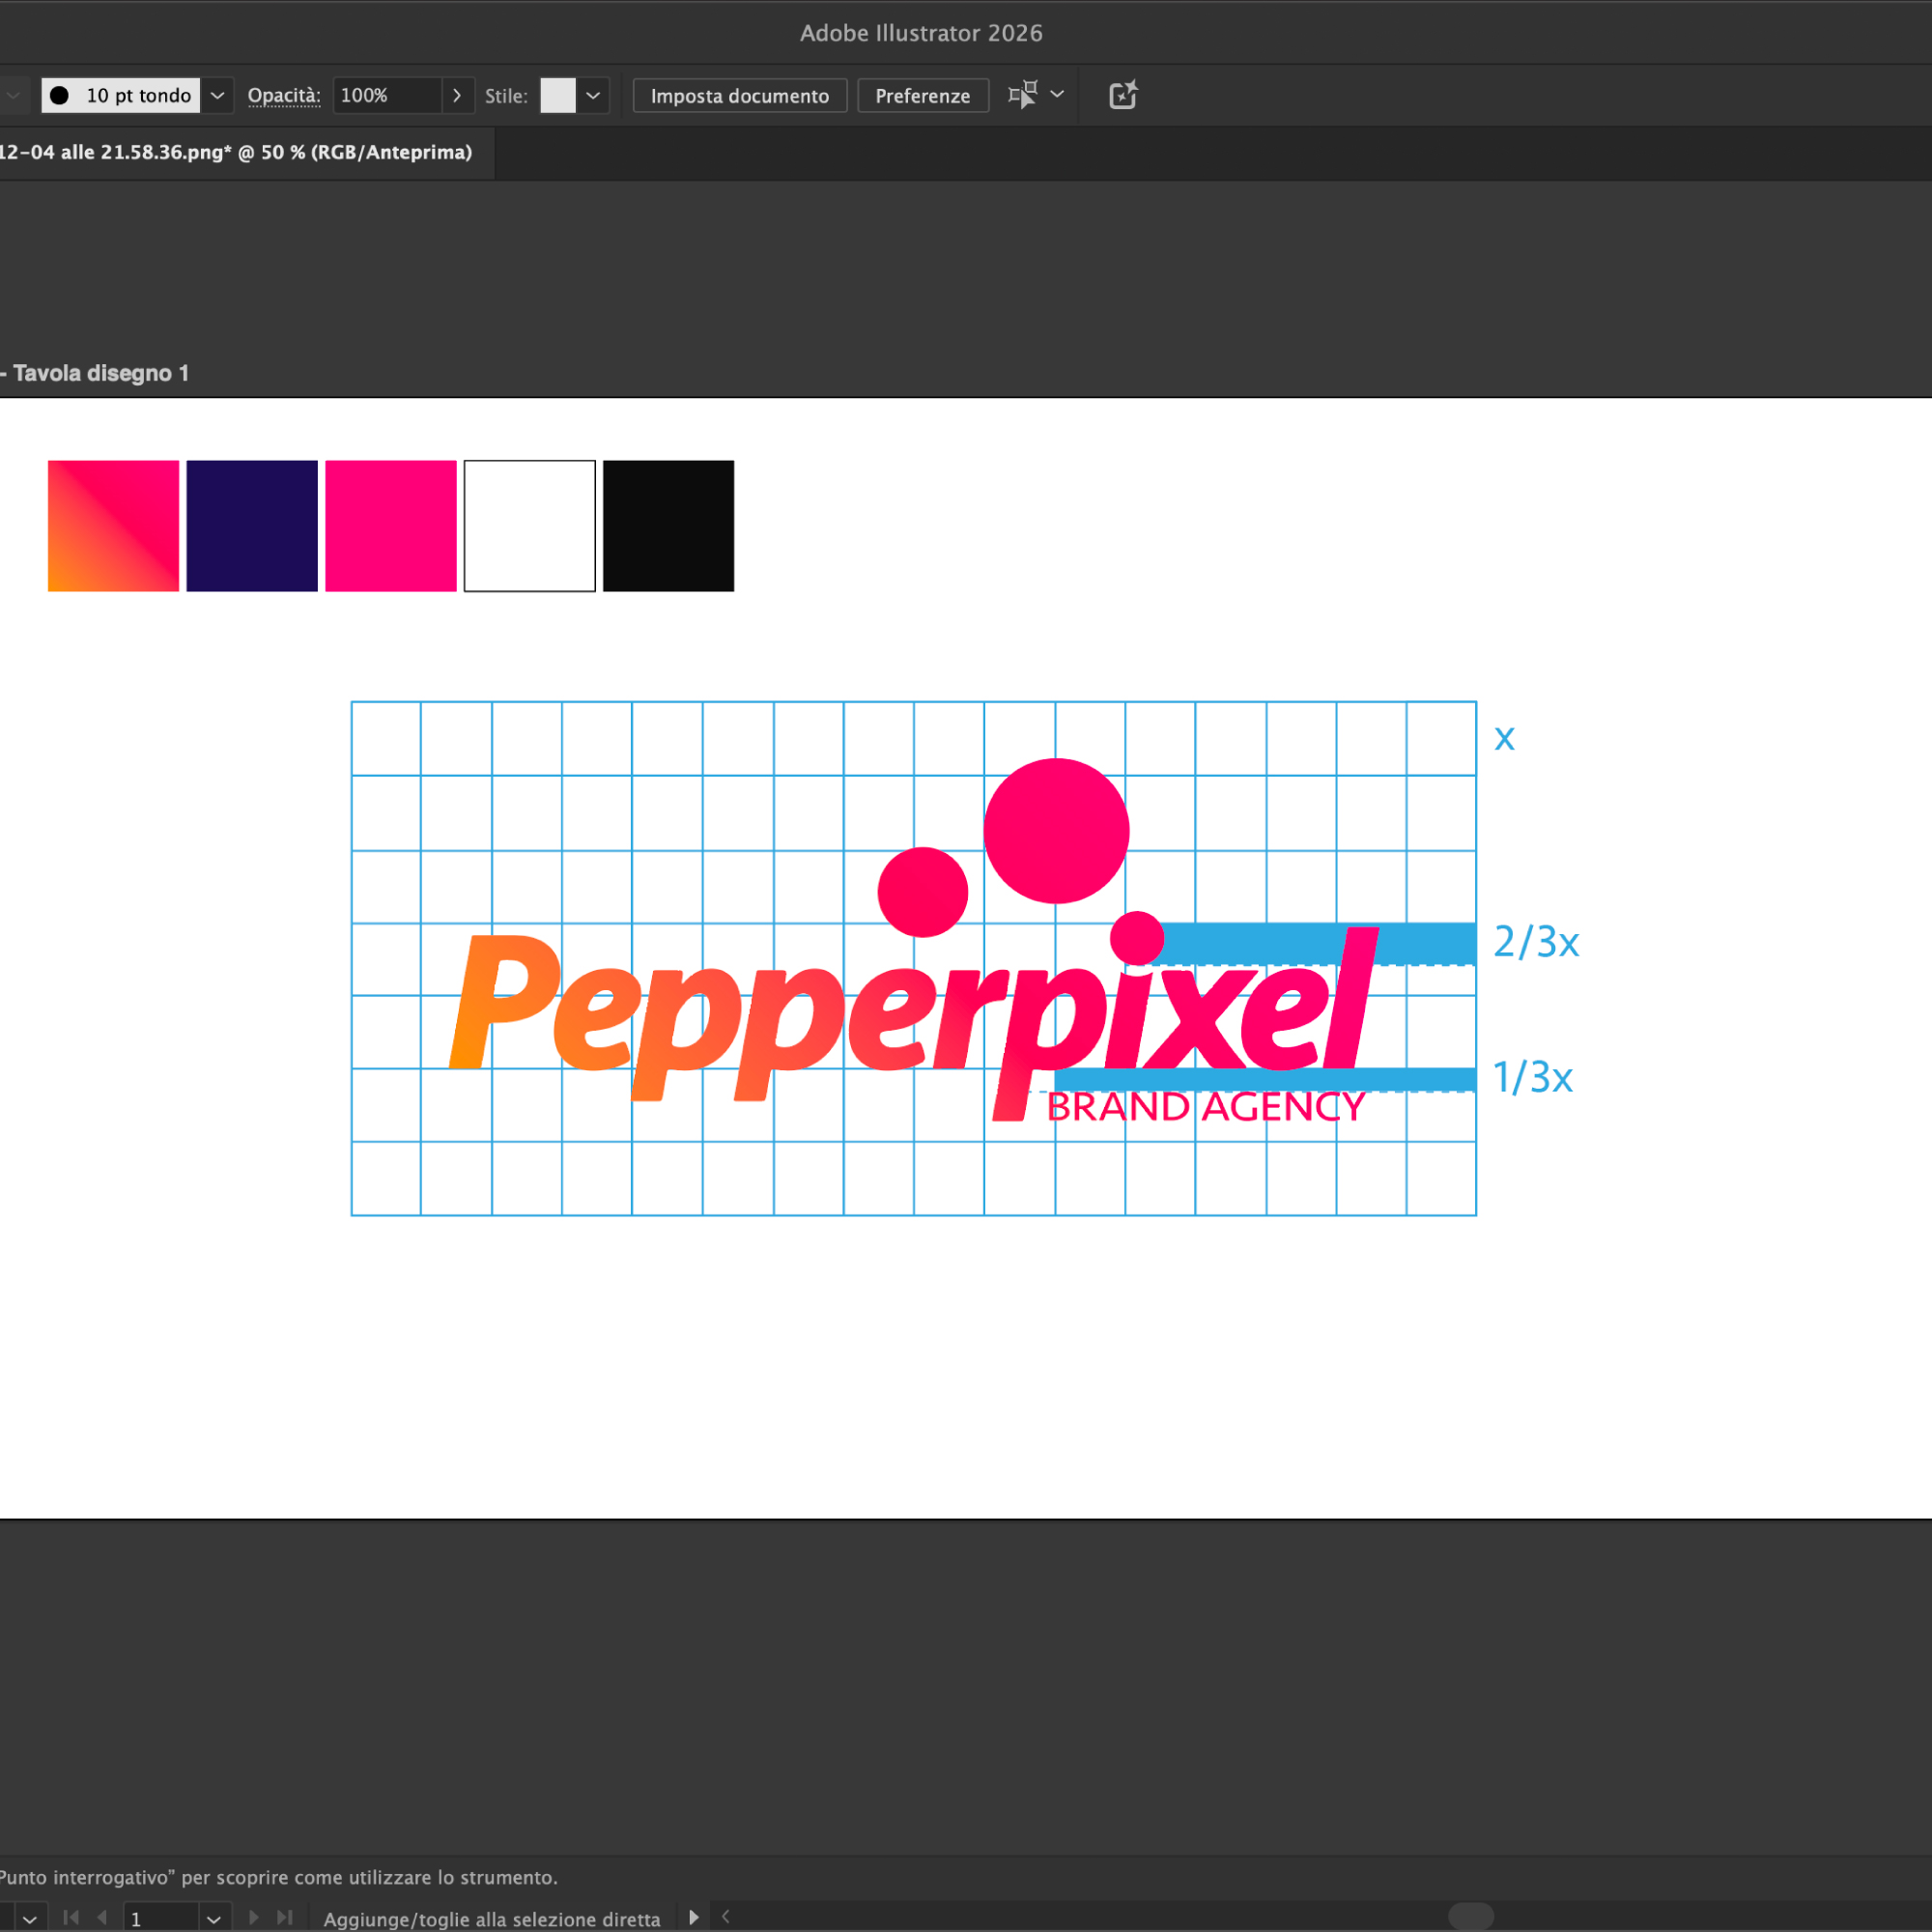Click the Opacità label link

[284, 95]
